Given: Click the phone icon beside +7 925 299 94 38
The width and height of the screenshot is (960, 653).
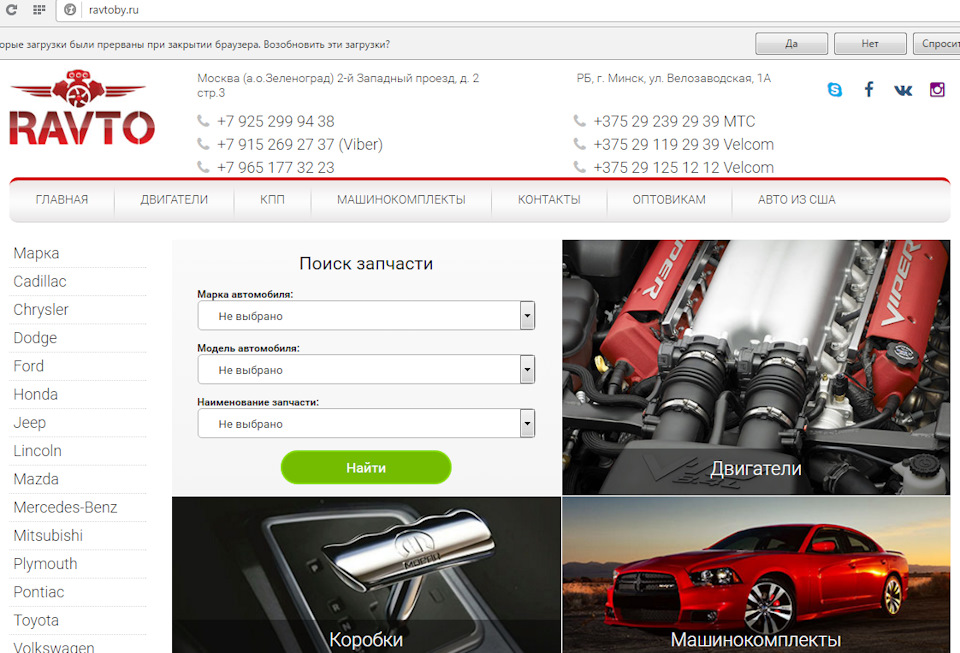Looking at the screenshot, I should pos(203,120).
